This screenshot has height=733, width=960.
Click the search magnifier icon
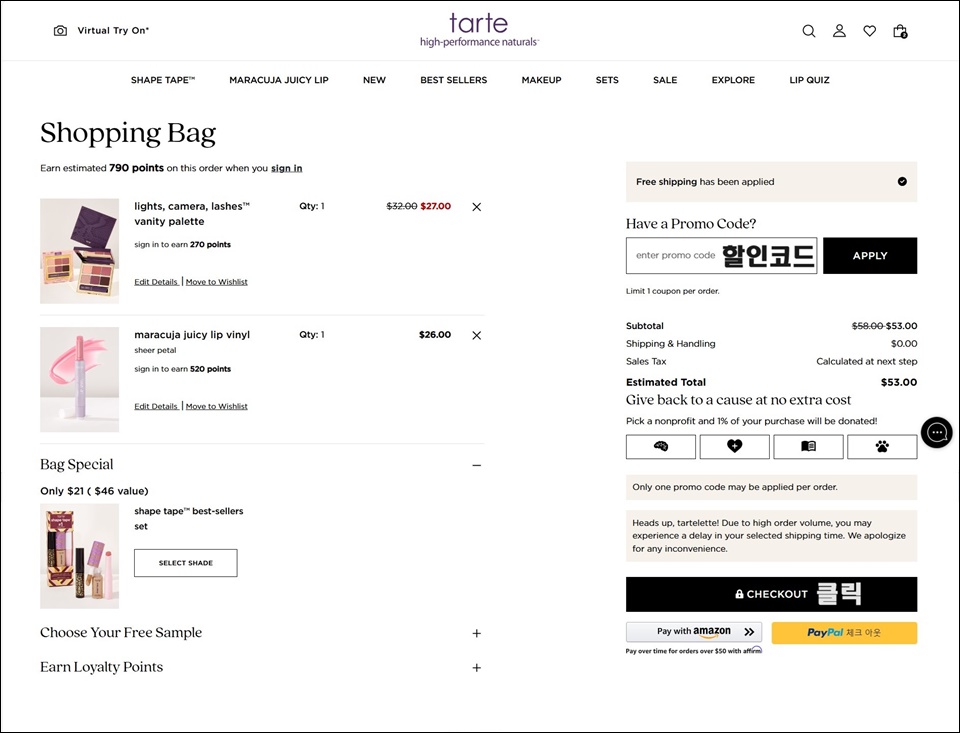pyautogui.click(x=809, y=31)
